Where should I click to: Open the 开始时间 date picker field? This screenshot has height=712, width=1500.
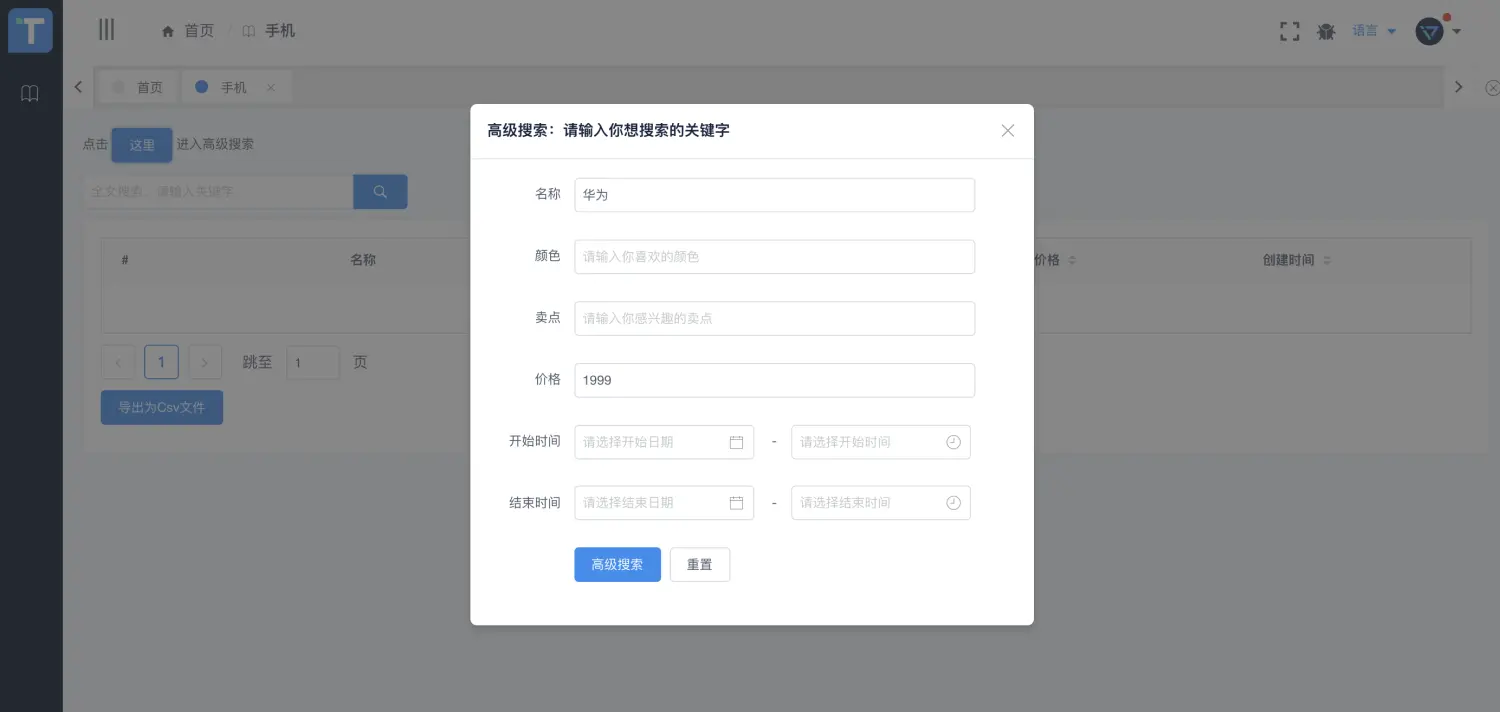[x=664, y=442]
